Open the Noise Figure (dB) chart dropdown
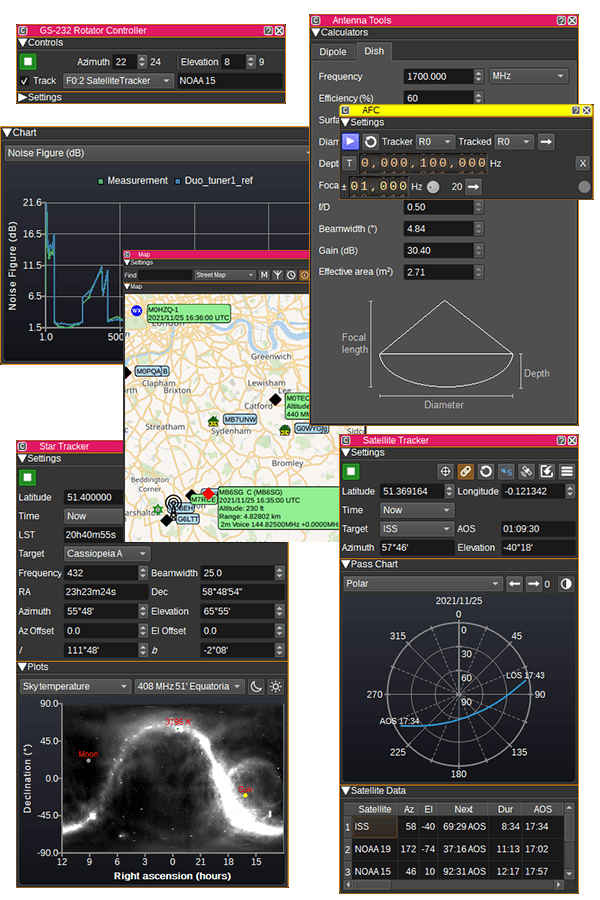 click(157, 153)
